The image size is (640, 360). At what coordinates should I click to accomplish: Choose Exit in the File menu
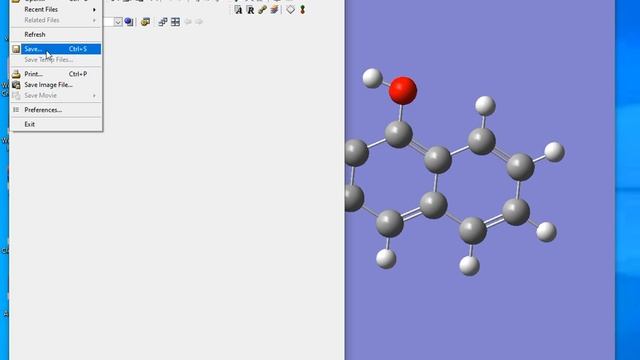(x=56, y=124)
